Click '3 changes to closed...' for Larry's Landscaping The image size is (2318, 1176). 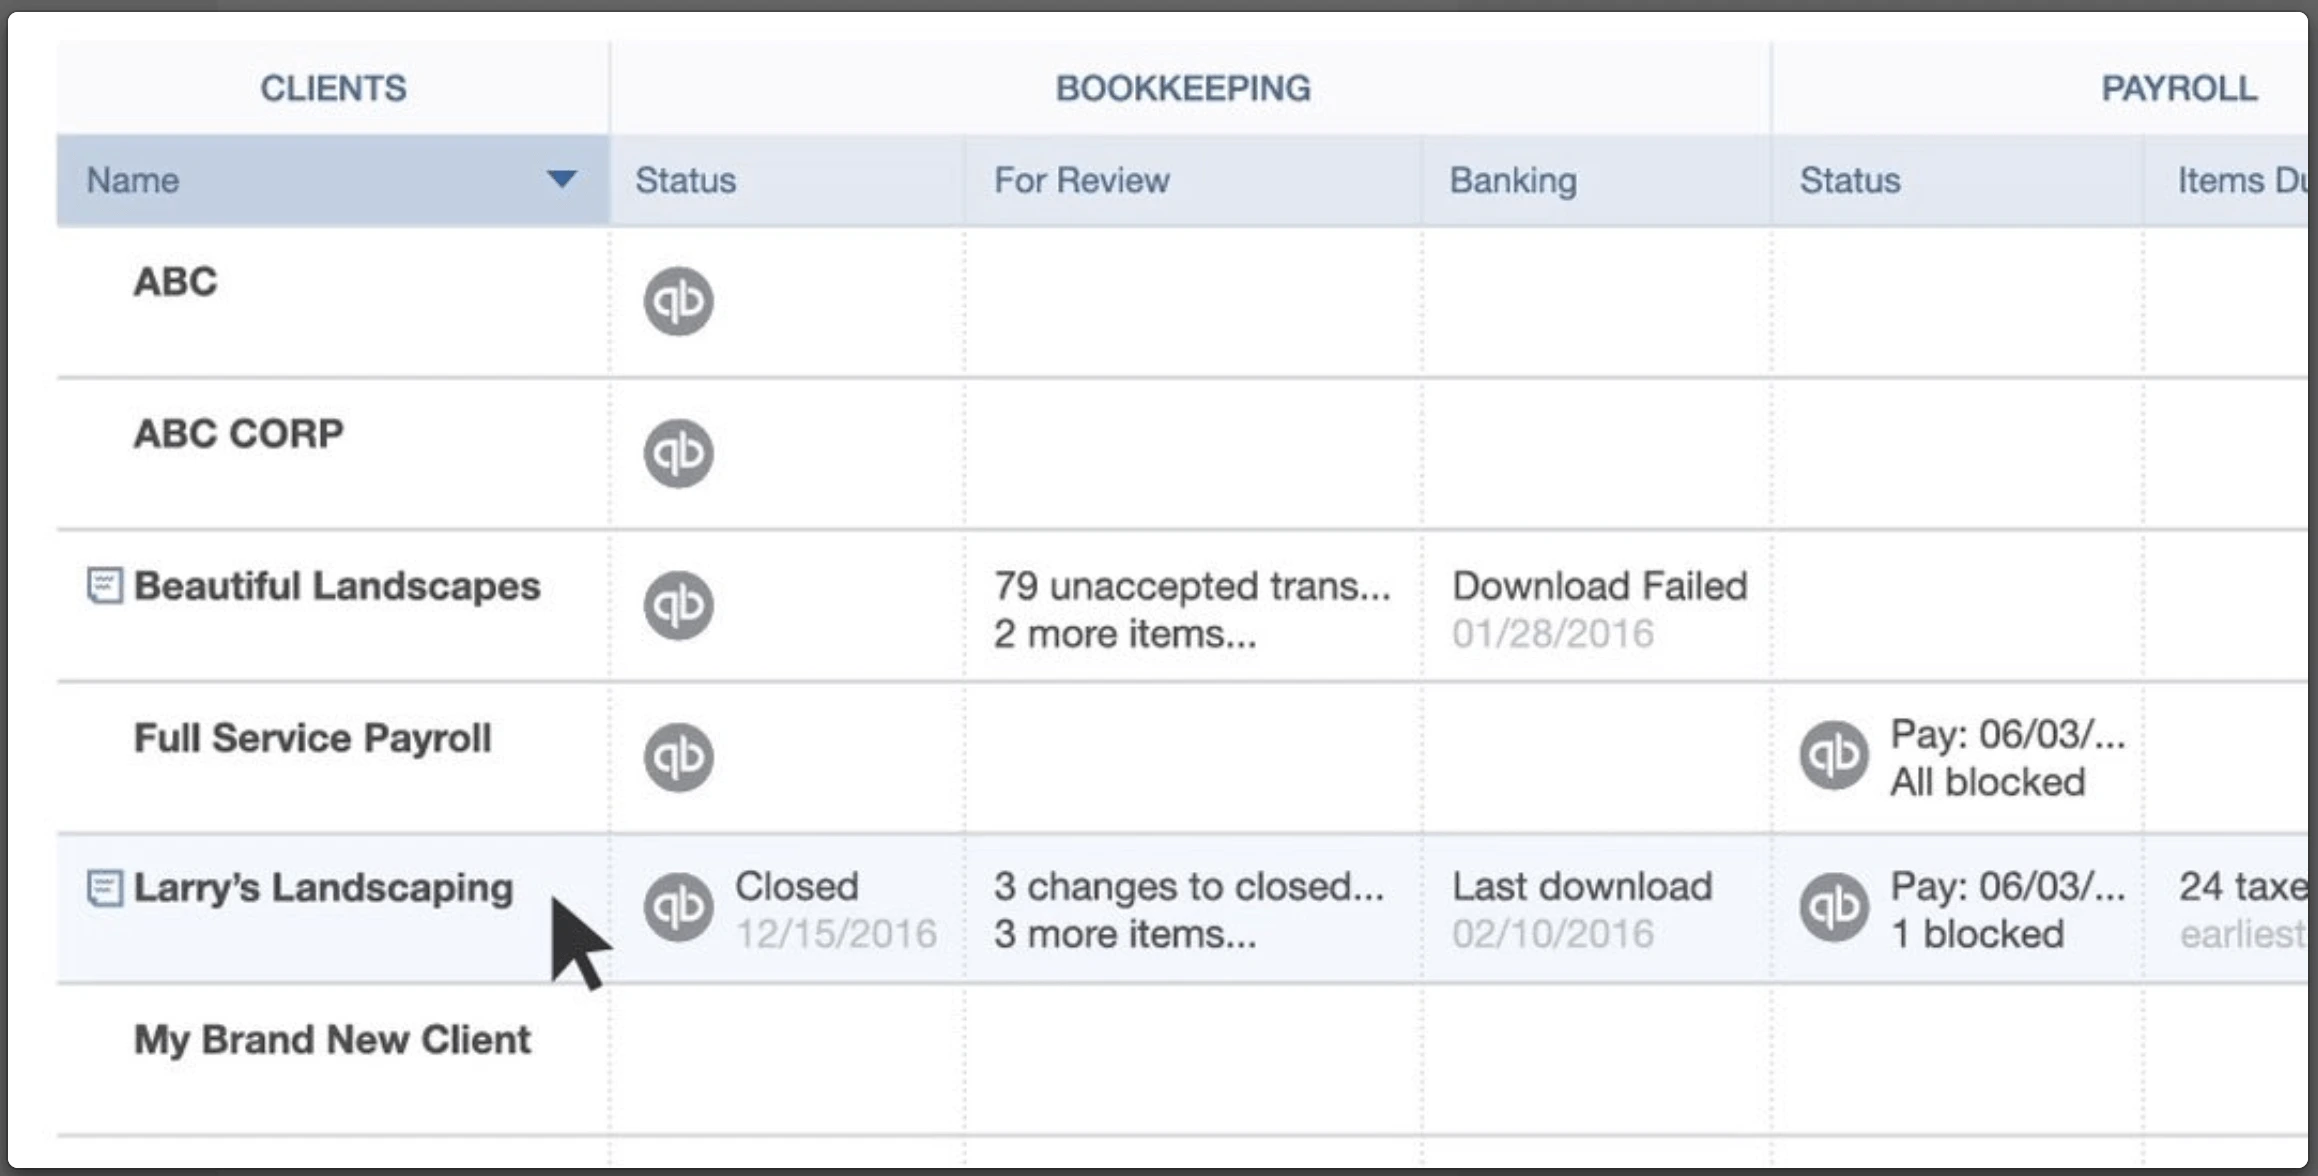click(1189, 886)
